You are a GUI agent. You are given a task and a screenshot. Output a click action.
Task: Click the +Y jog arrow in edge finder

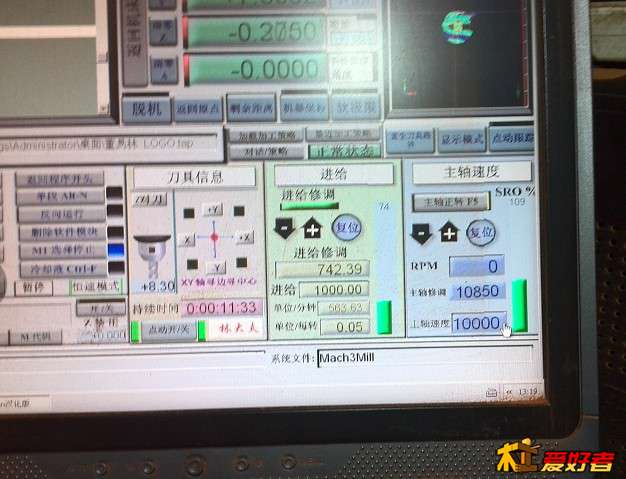(x=213, y=210)
